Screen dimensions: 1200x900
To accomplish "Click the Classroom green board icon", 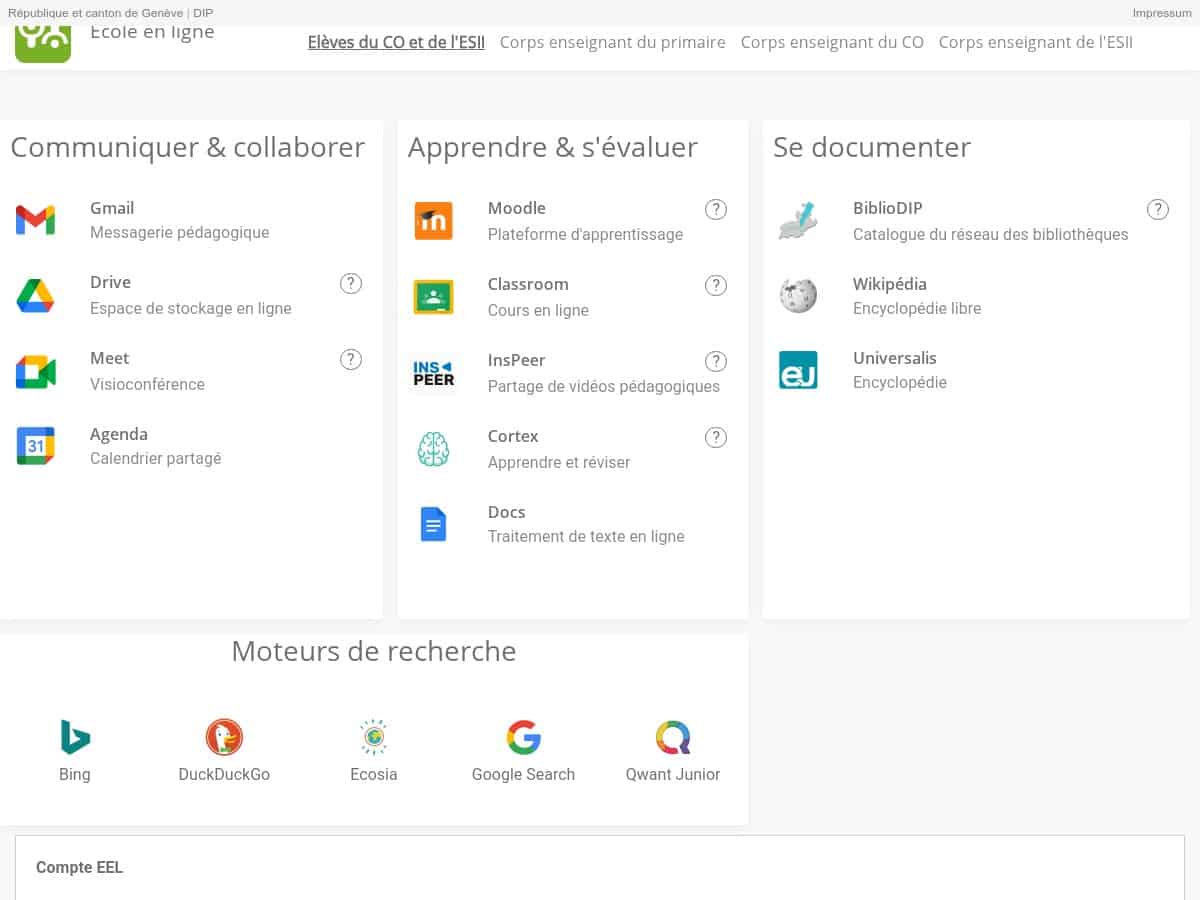I will click(433, 297).
